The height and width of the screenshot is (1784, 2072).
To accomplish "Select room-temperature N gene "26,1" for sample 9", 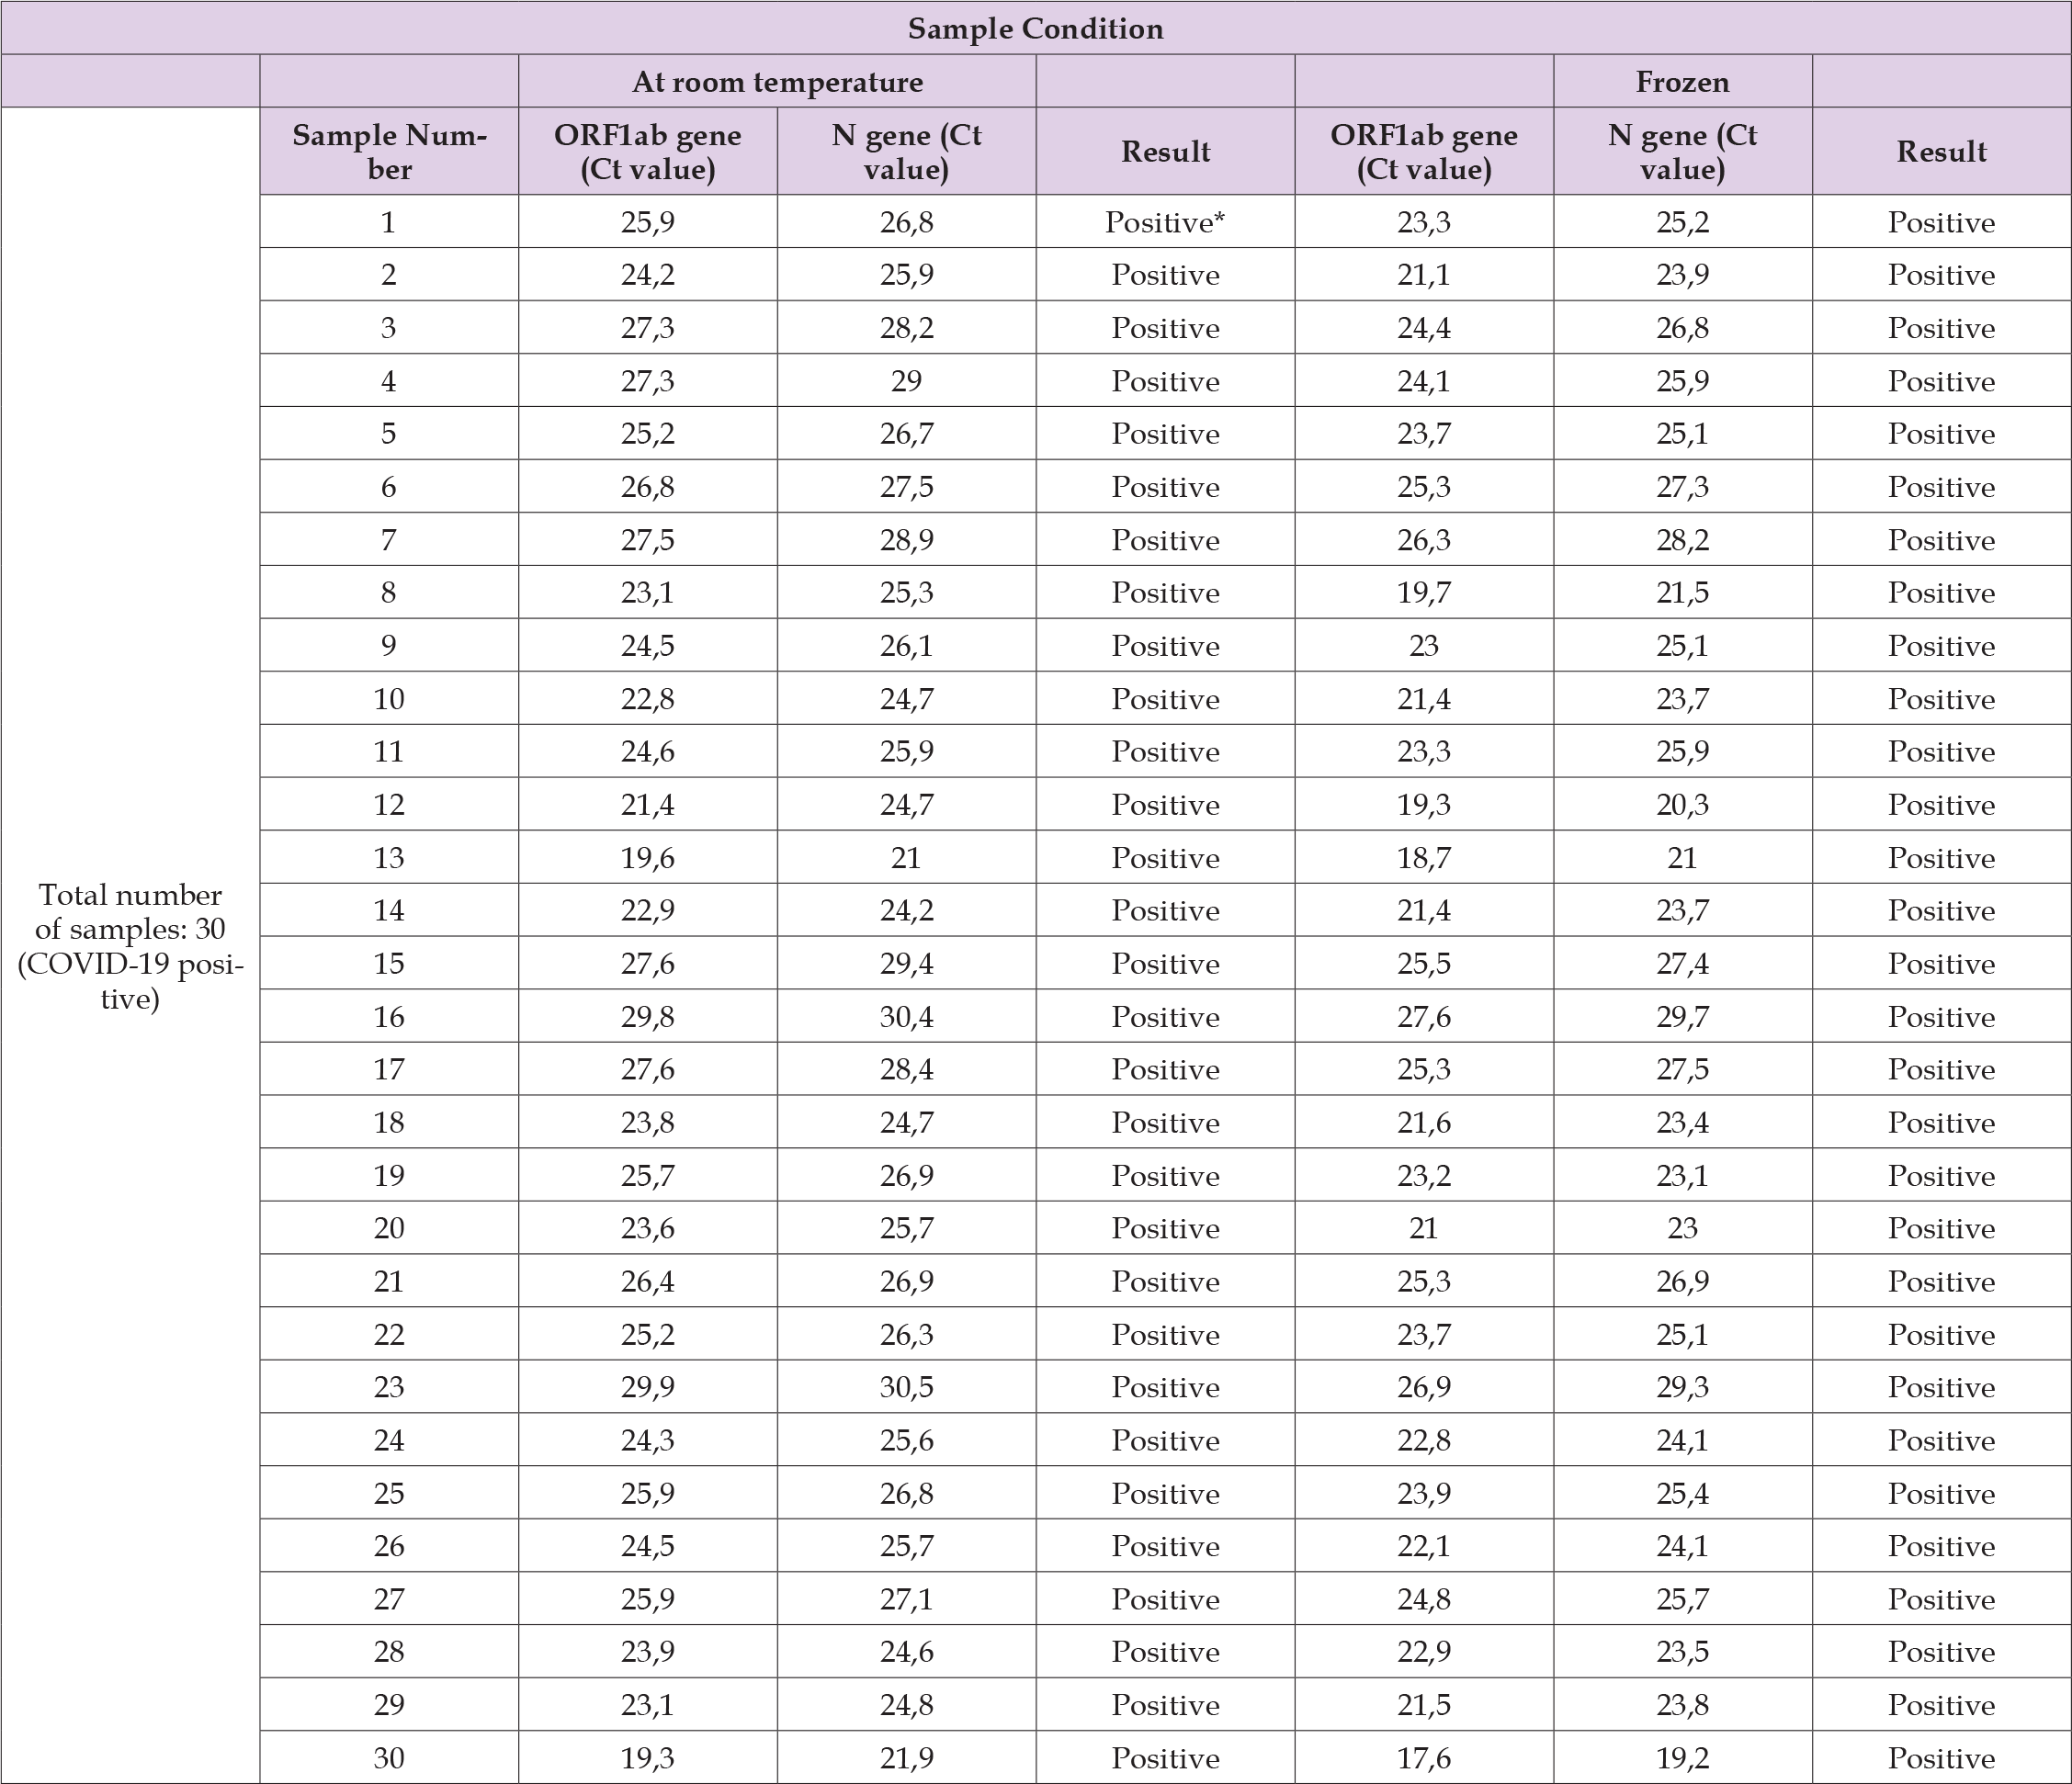I will pyautogui.click(x=906, y=646).
